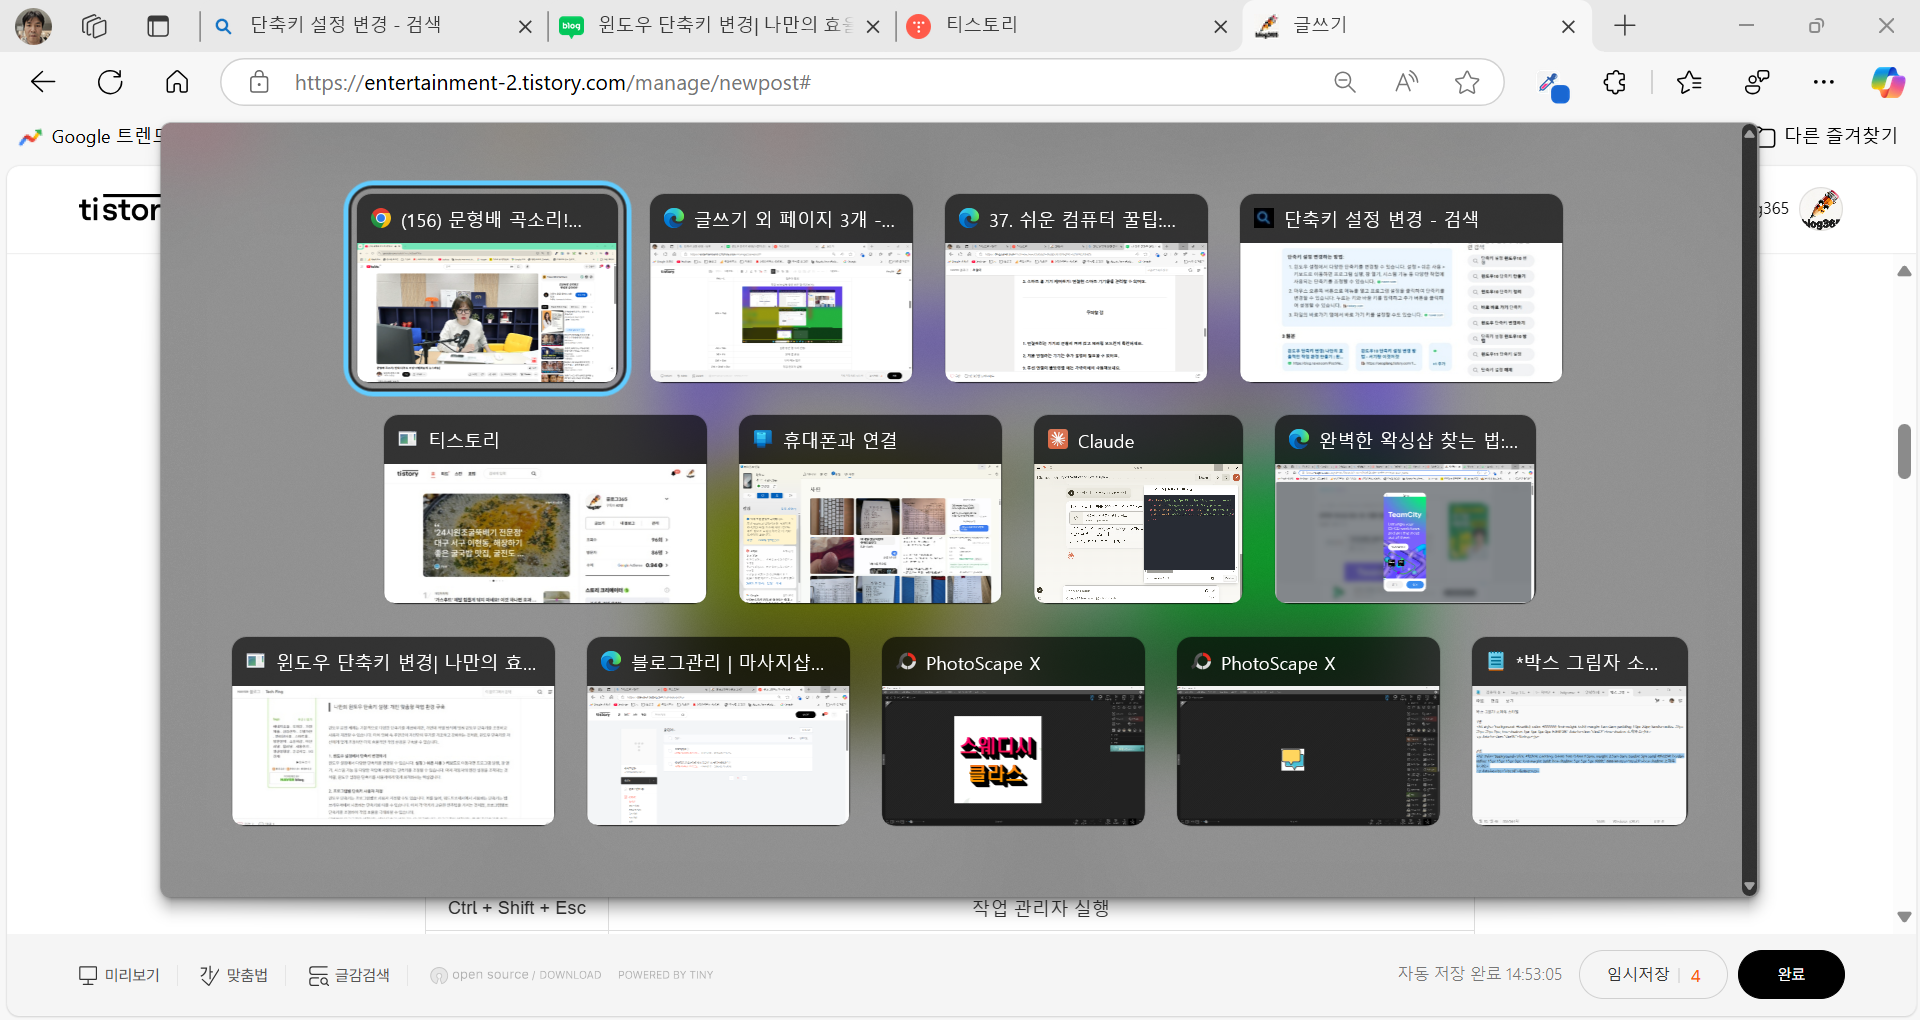Image resolution: width=1920 pixels, height=1020 pixels.
Task: Go to browser home page icon
Action: (176, 82)
